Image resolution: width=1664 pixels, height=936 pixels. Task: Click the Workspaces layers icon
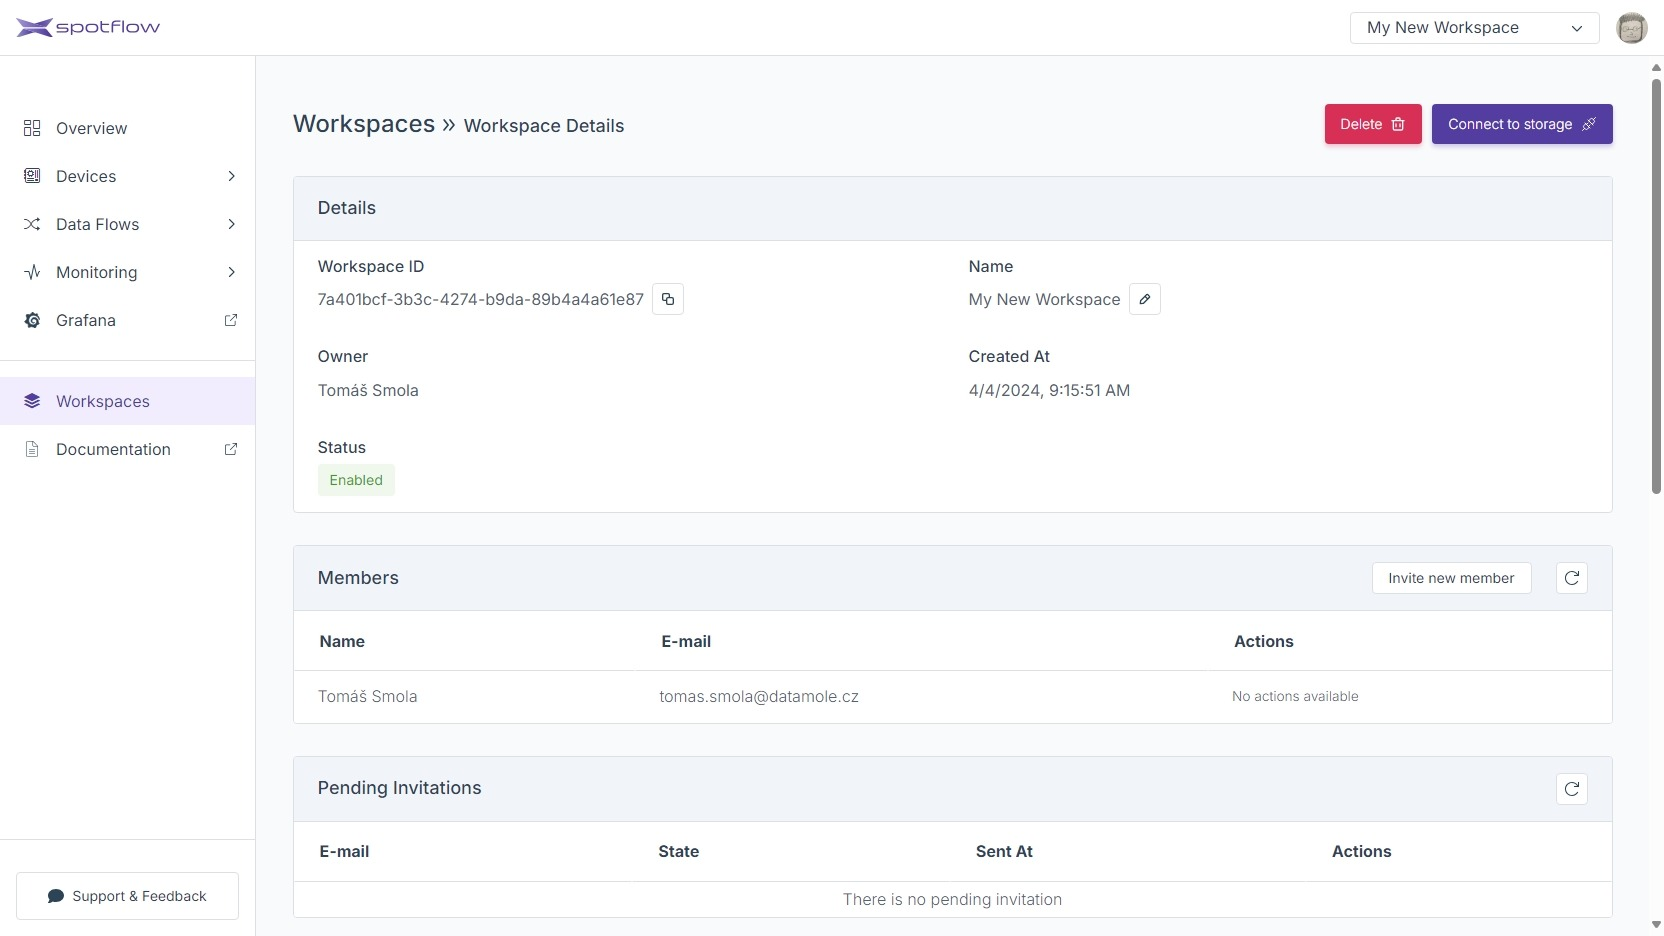click(32, 401)
